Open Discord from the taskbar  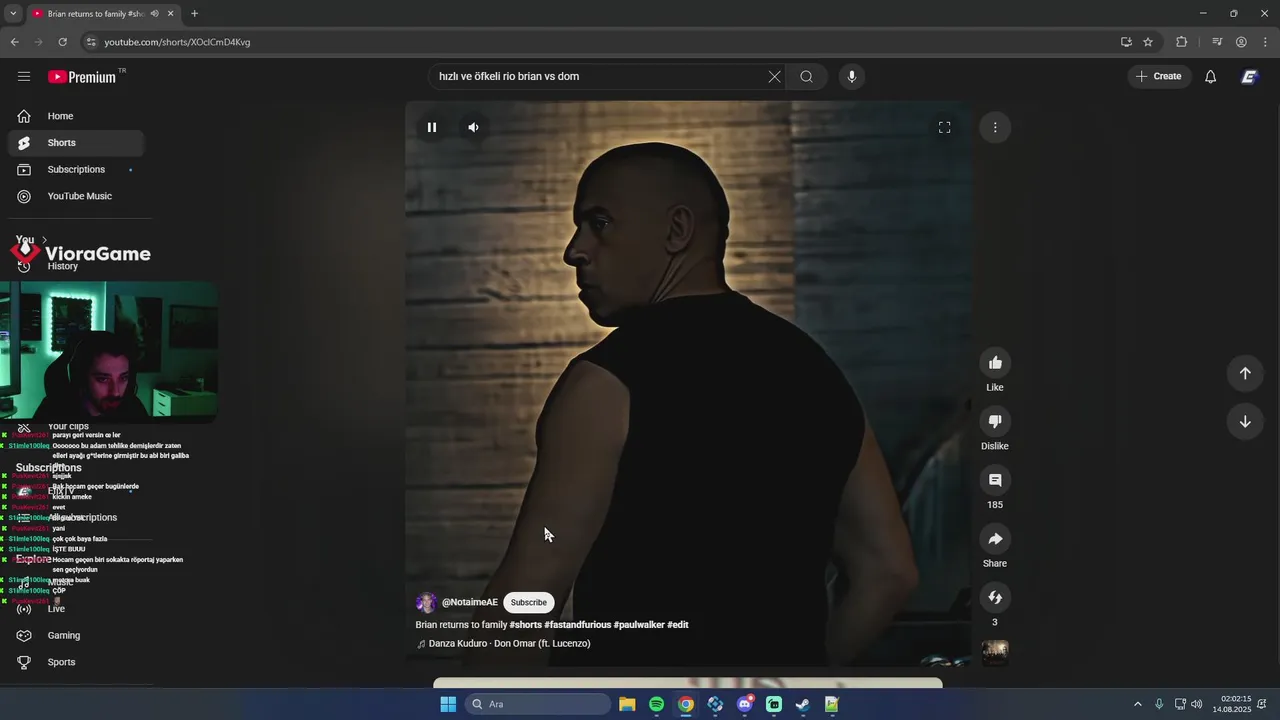coord(745,704)
